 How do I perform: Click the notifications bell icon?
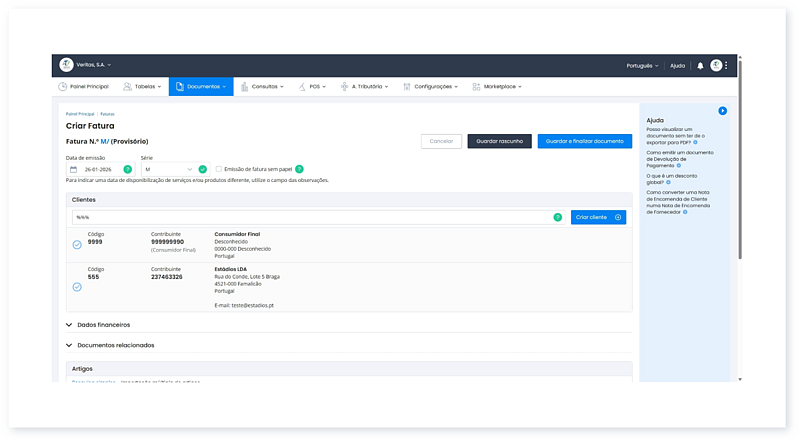700,65
